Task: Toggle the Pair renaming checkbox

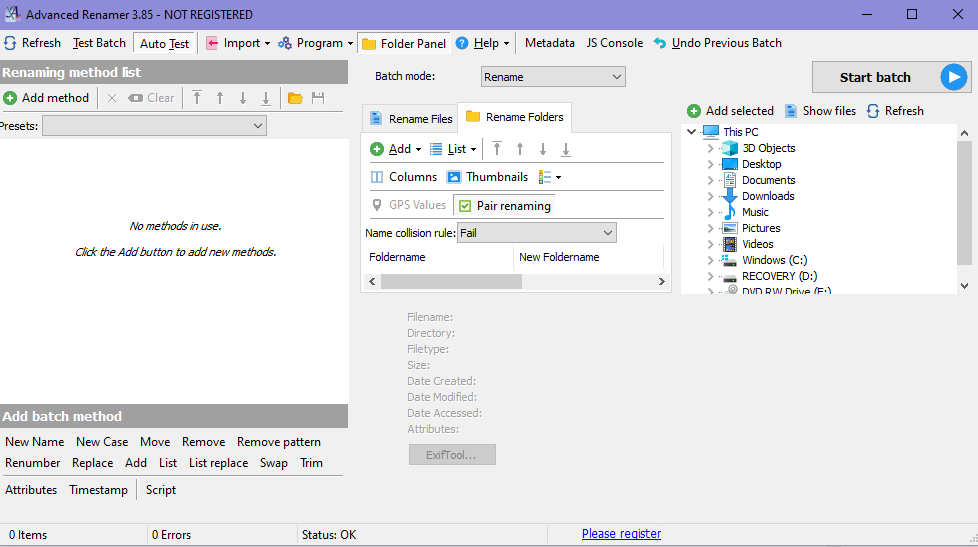Action: pos(505,205)
